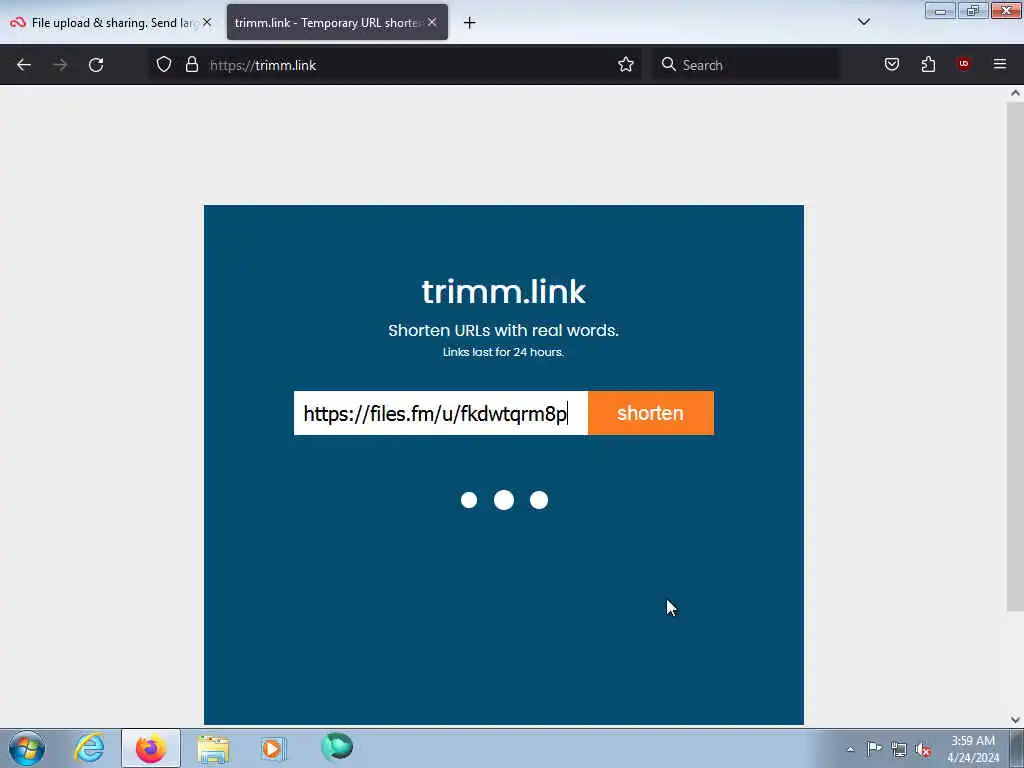Image resolution: width=1024 pixels, height=768 pixels.
Task: Open the Windows Start menu
Action: (x=27, y=748)
